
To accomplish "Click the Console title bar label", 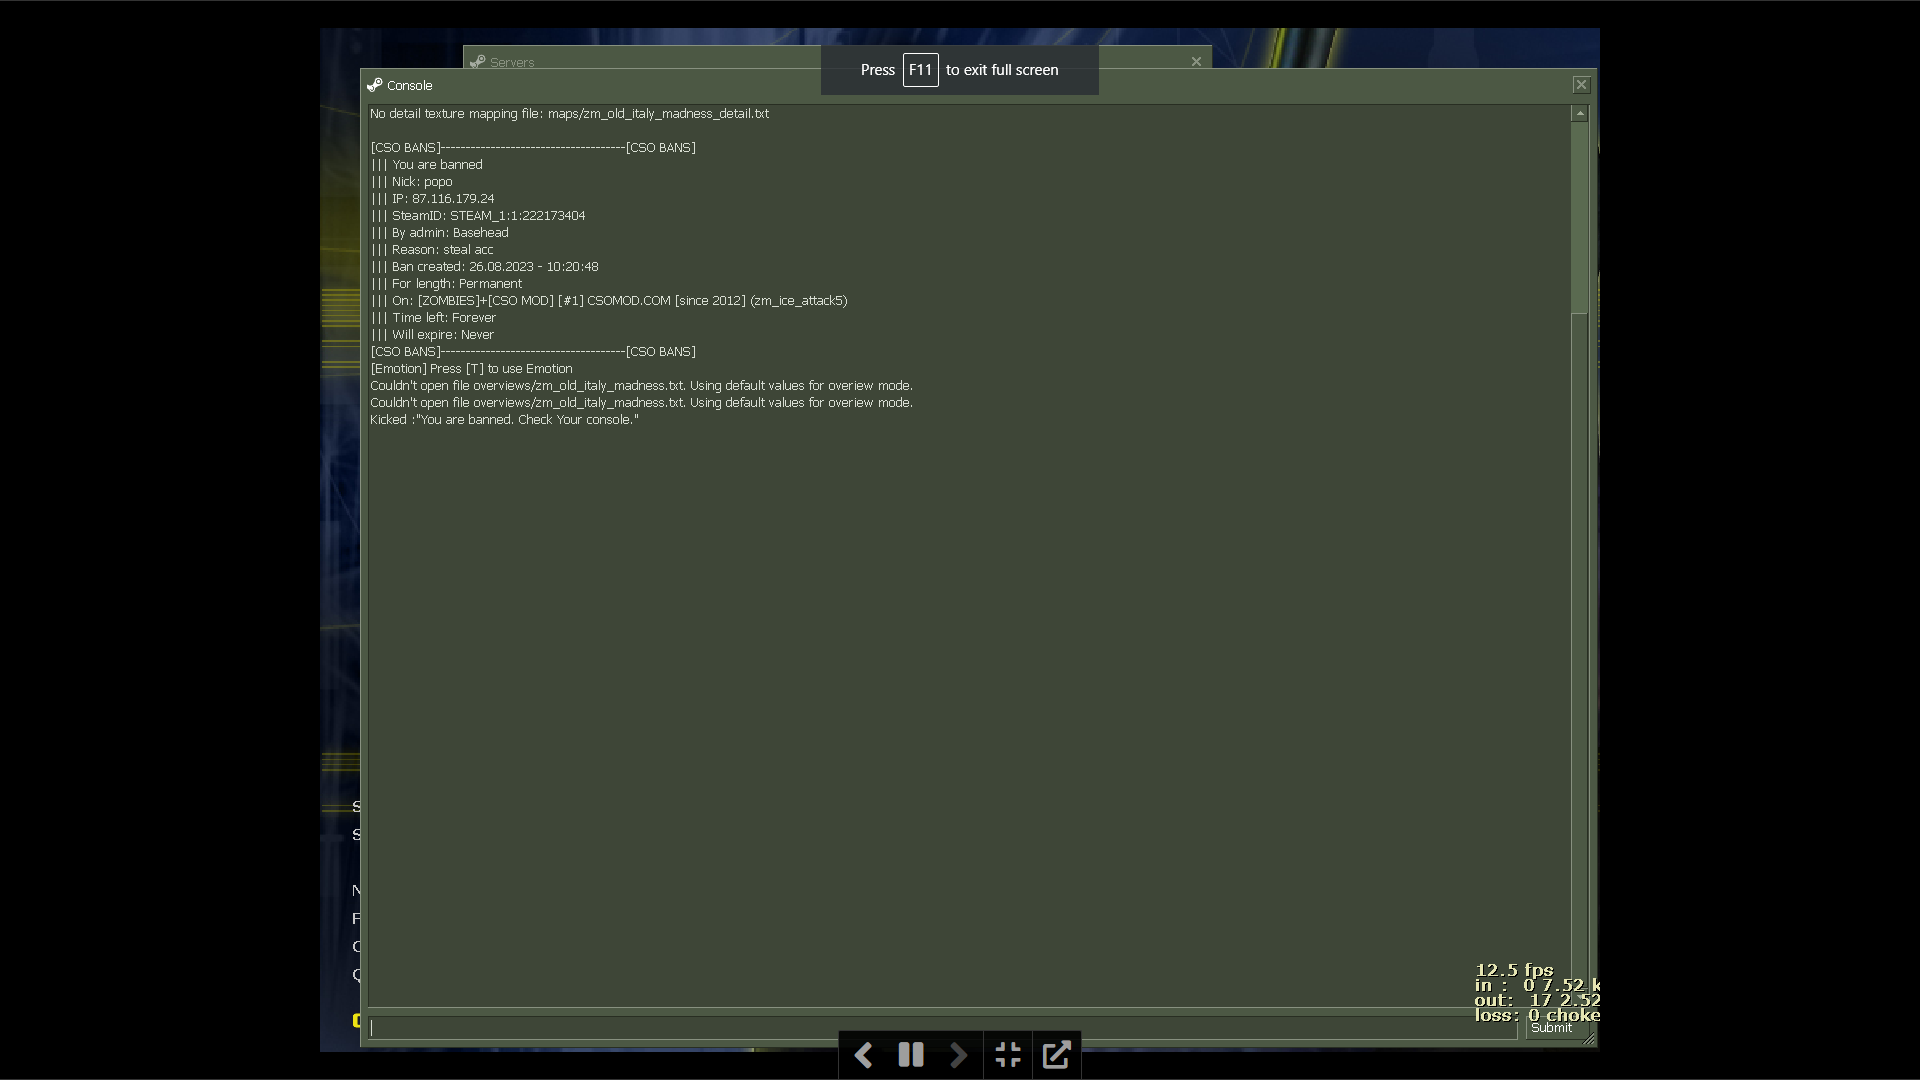I will click(410, 86).
